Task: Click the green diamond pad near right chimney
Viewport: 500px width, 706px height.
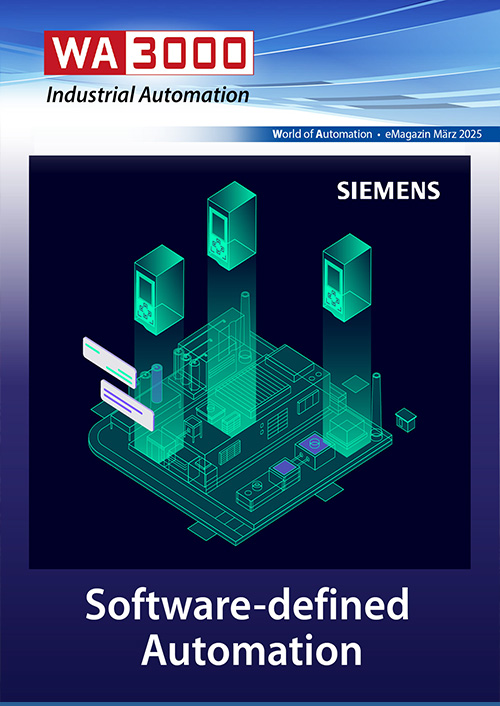Action: [x=356, y=383]
